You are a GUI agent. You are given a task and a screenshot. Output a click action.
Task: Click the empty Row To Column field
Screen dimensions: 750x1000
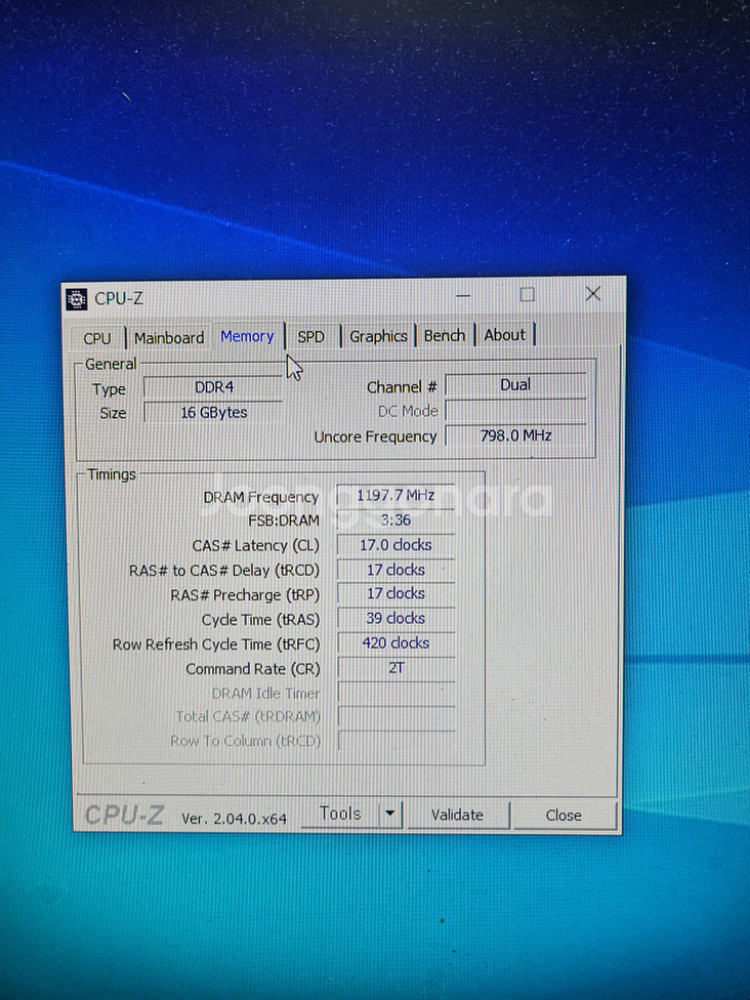395,741
